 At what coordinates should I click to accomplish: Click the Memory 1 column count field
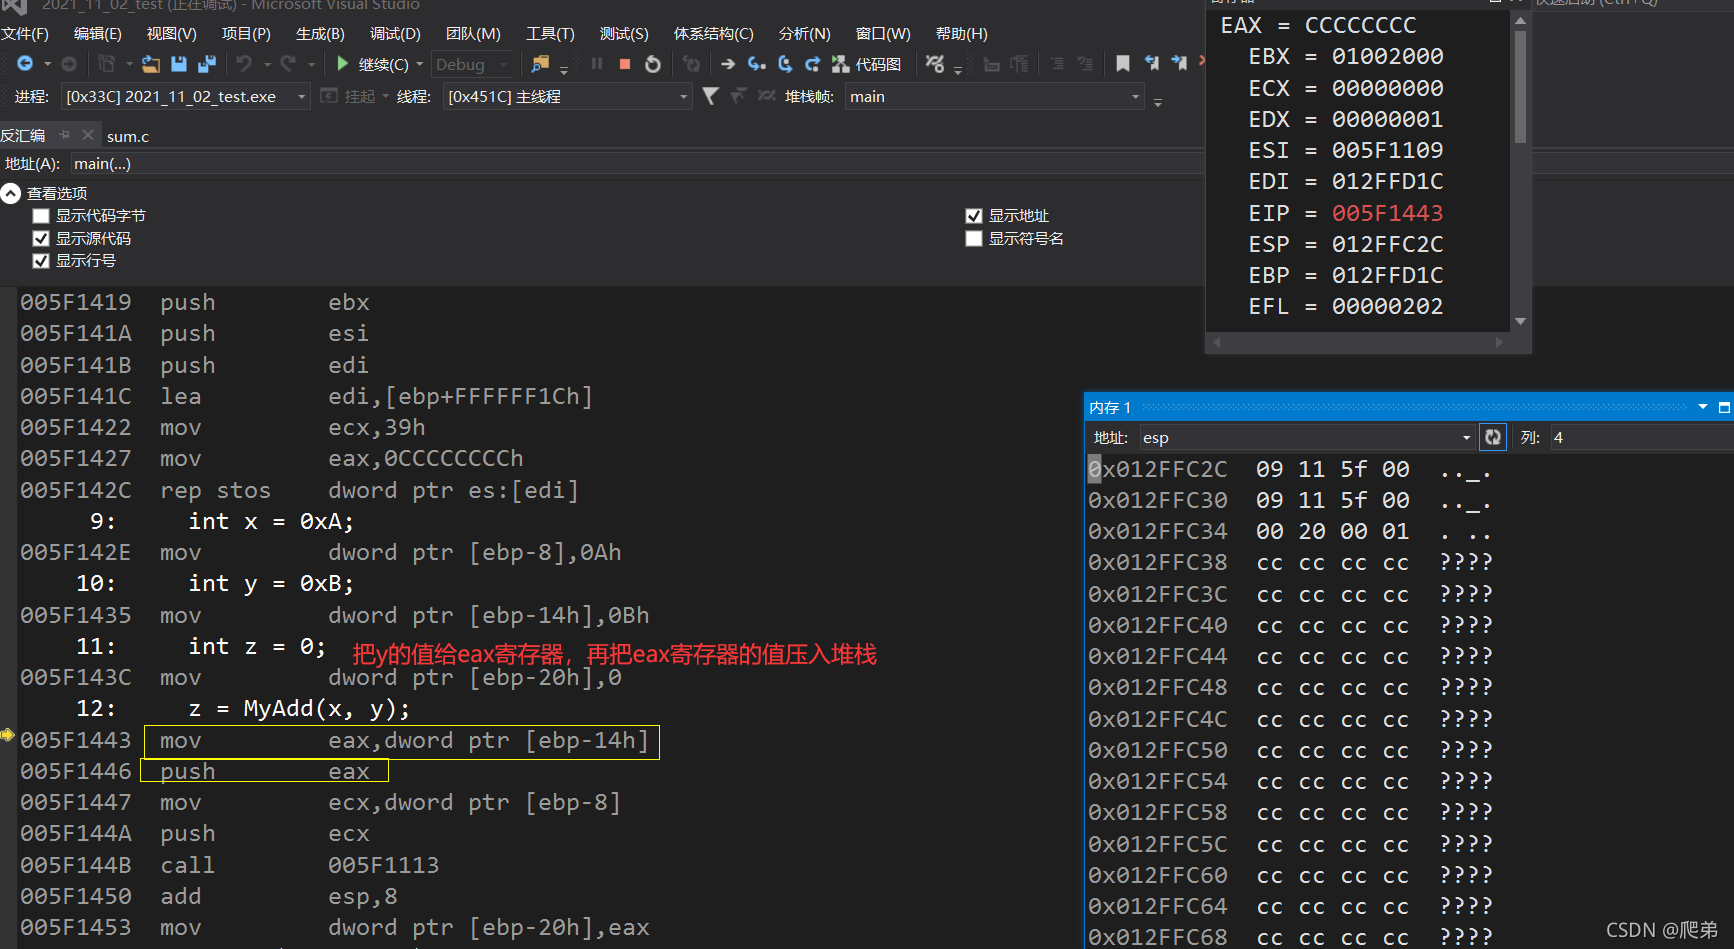pyautogui.click(x=1640, y=437)
